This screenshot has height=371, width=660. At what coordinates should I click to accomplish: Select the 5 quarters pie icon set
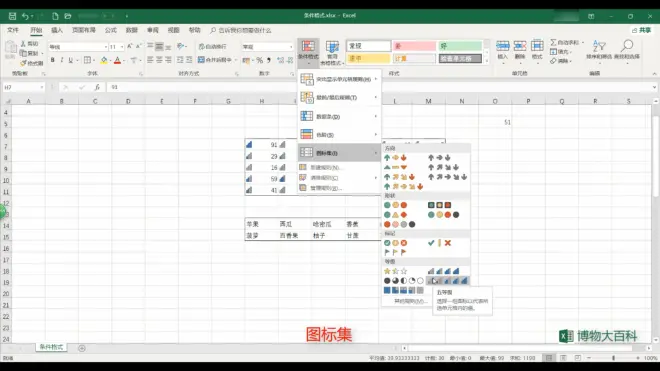pyautogui.click(x=403, y=281)
